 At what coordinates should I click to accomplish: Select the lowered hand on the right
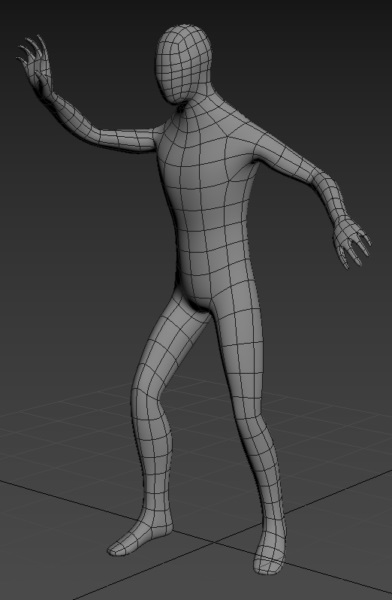point(350,241)
